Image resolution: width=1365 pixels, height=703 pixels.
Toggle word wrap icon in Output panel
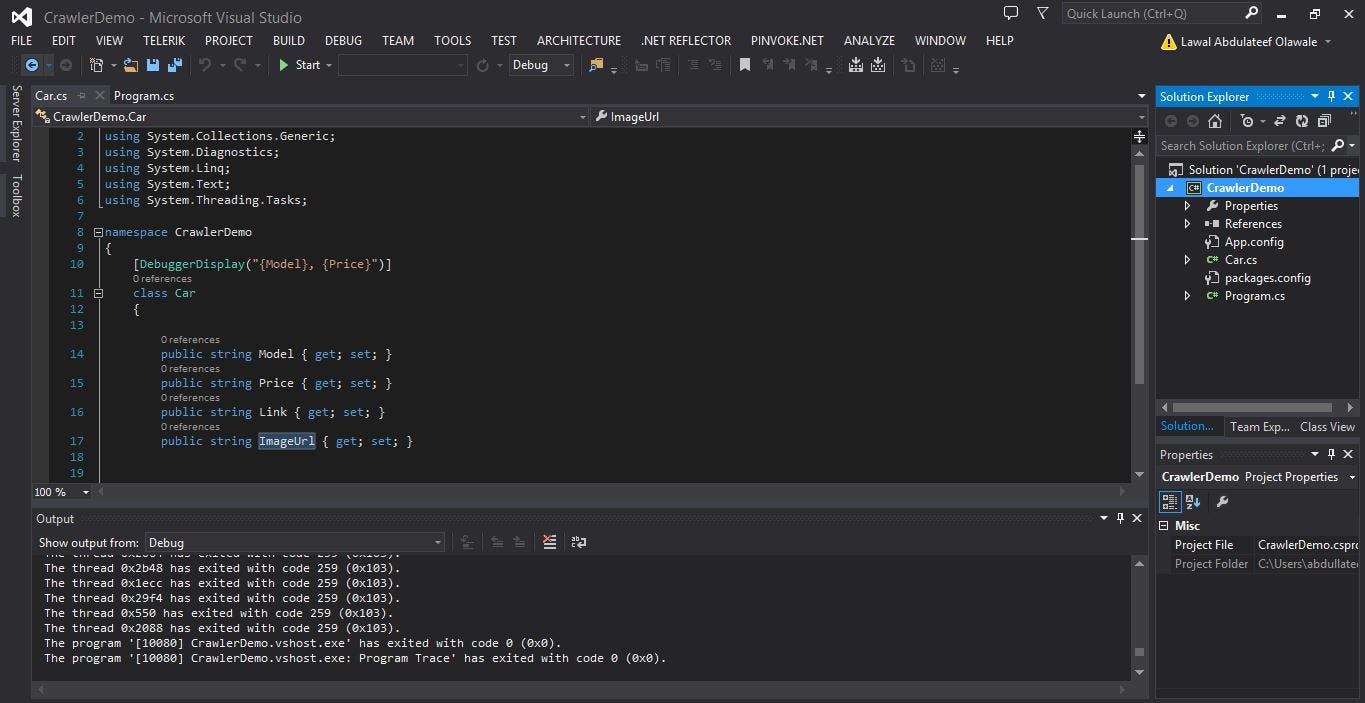click(579, 542)
